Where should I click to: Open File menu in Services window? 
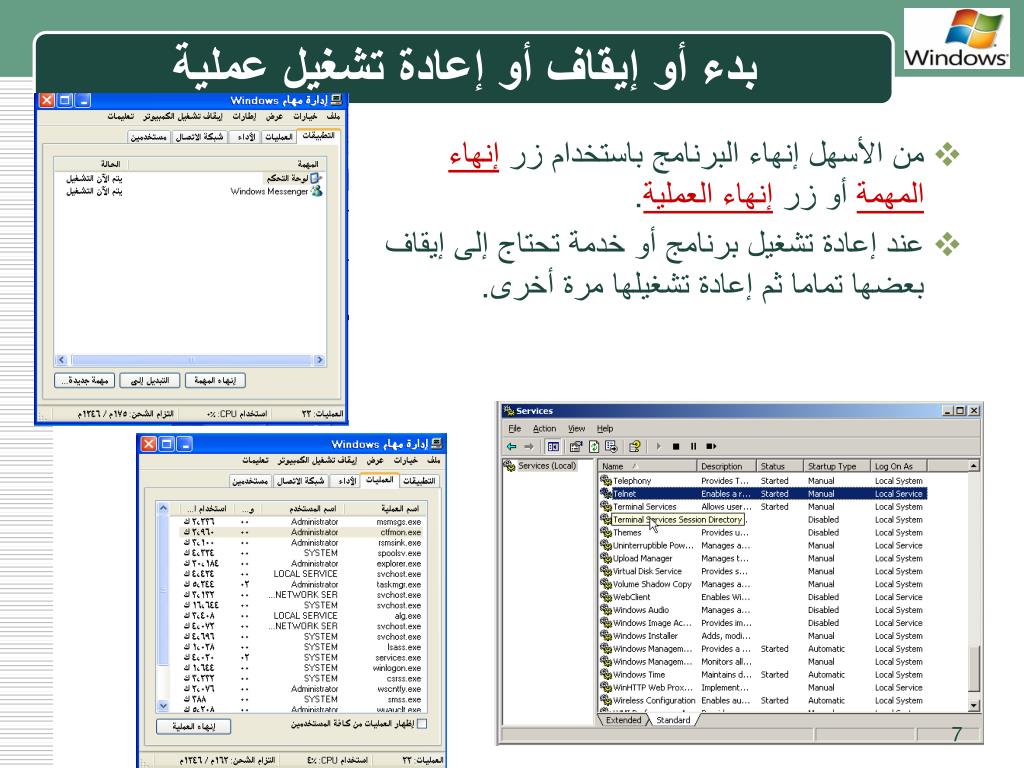coord(515,429)
